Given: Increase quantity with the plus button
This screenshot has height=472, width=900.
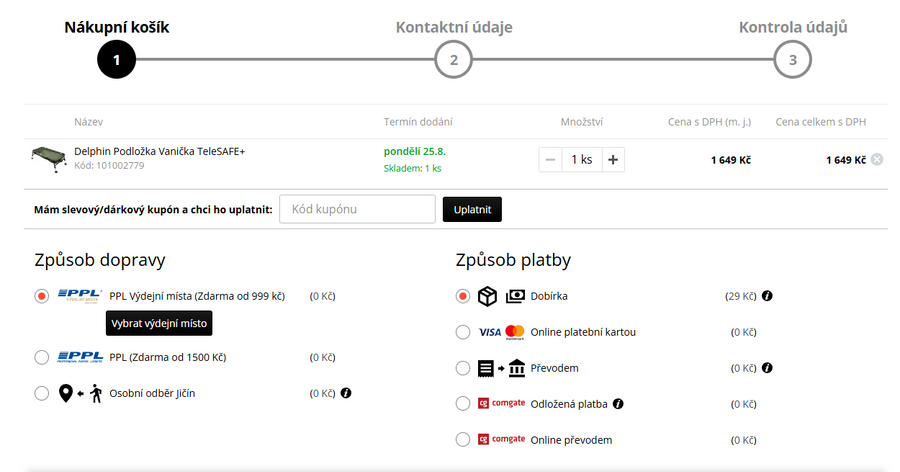Looking at the screenshot, I should [x=613, y=159].
